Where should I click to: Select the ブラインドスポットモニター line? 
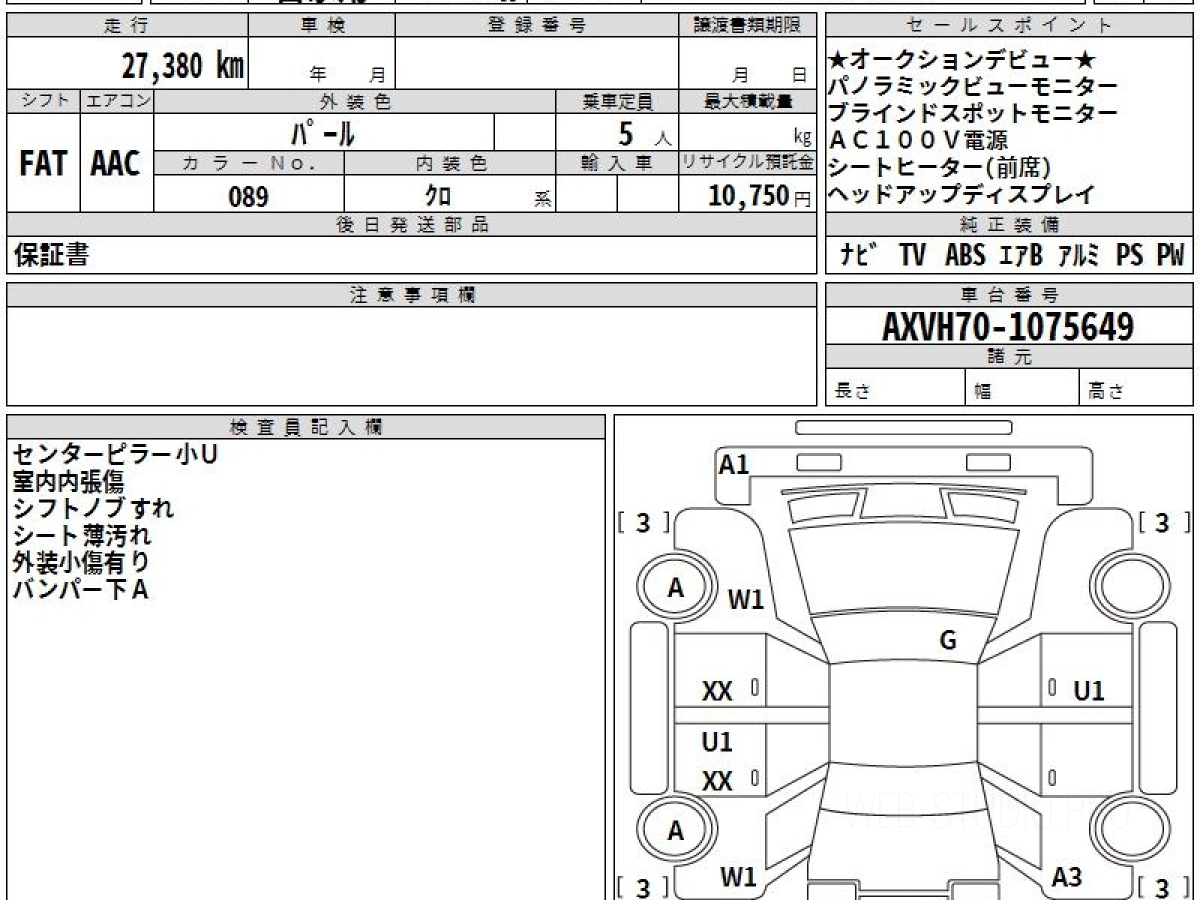coord(973,114)
